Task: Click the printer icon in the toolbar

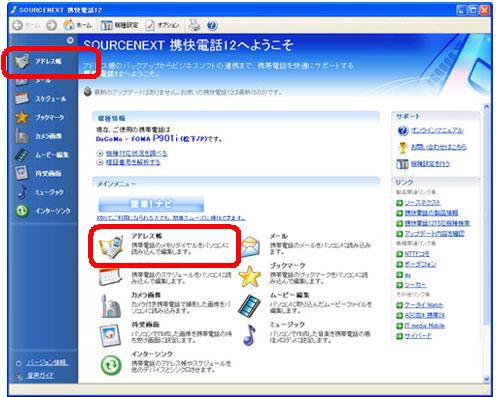Action: click(x=194, y=25)
